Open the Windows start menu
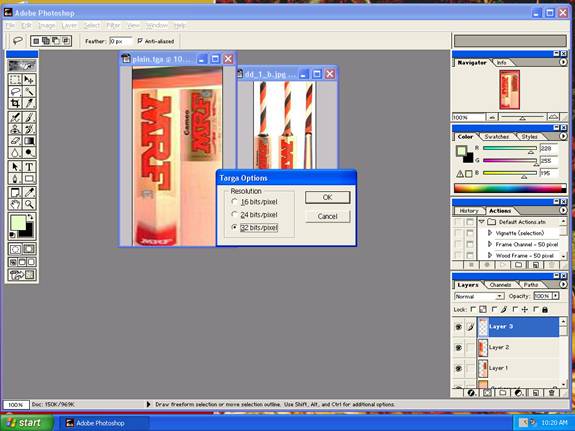The height and width of the screenshot is (431, 575). tap(26, 423)
